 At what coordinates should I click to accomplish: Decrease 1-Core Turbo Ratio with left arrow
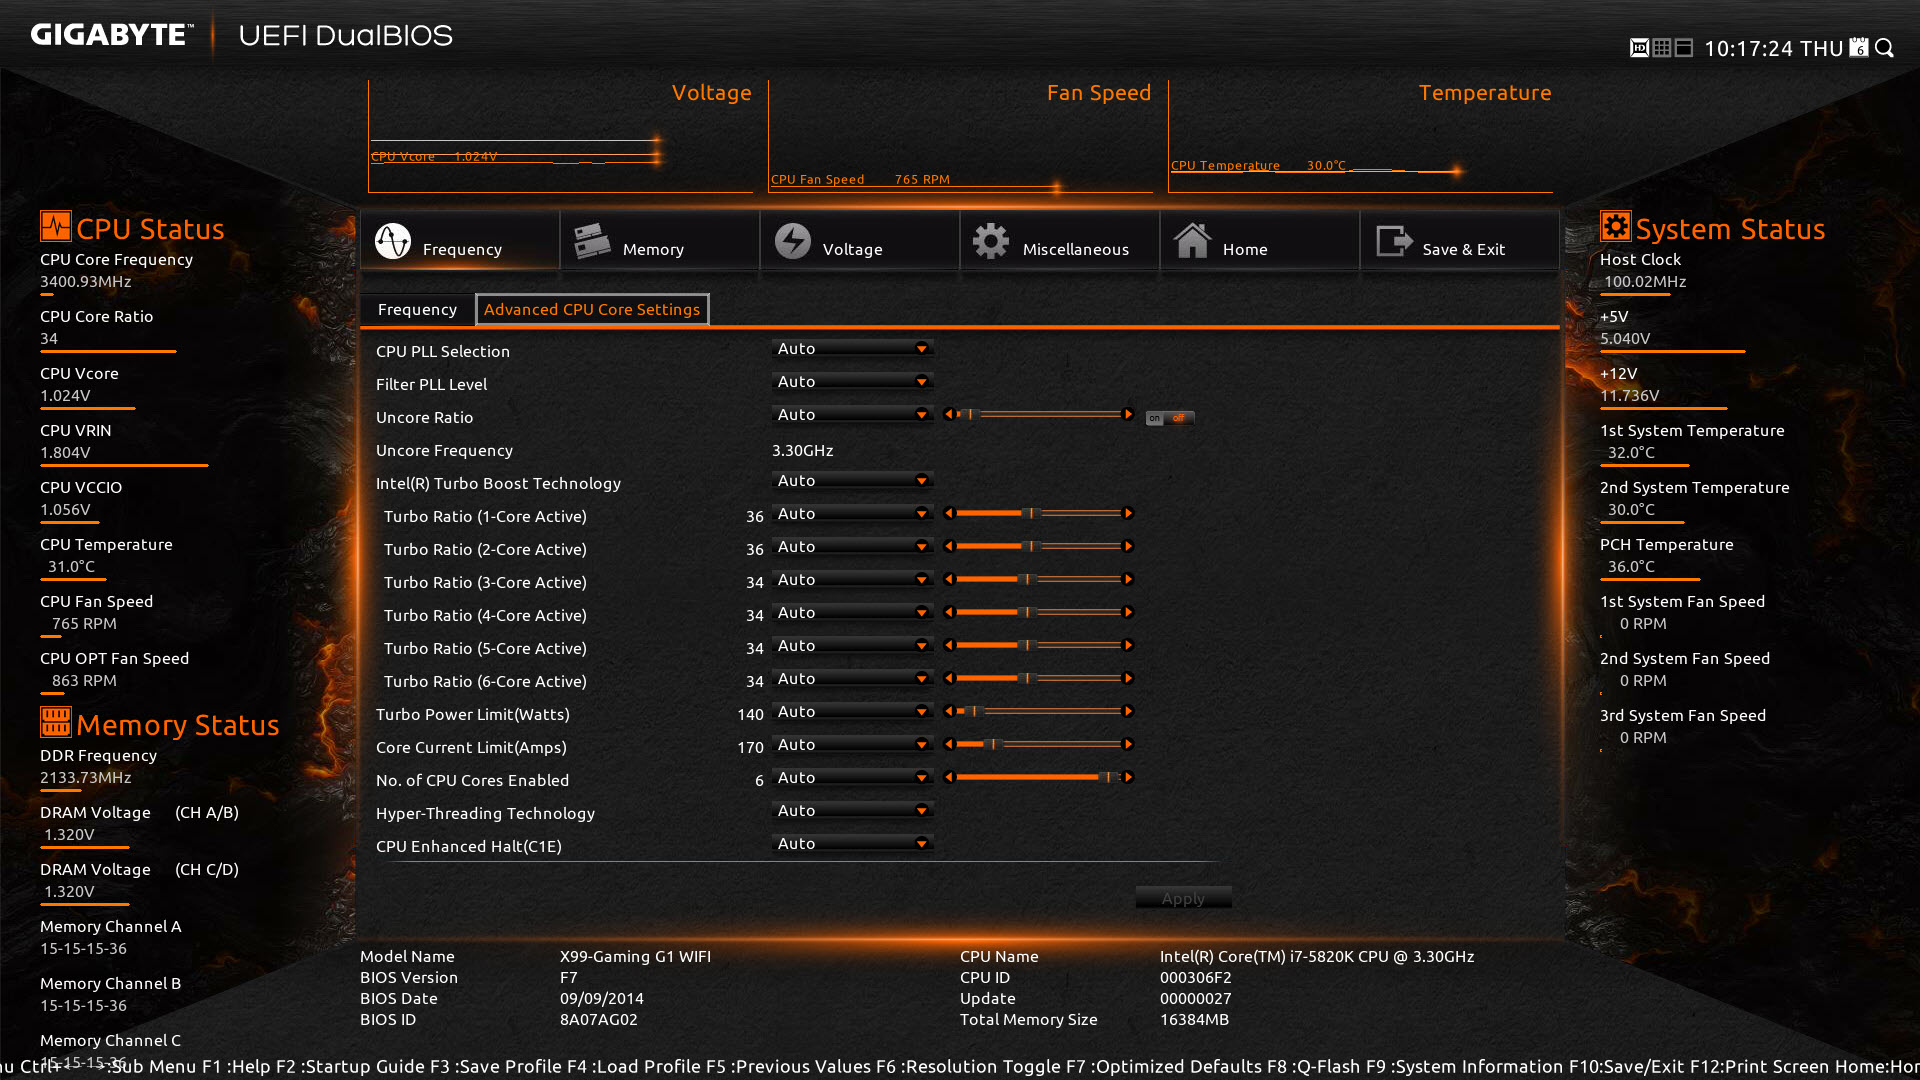[949, 513]
